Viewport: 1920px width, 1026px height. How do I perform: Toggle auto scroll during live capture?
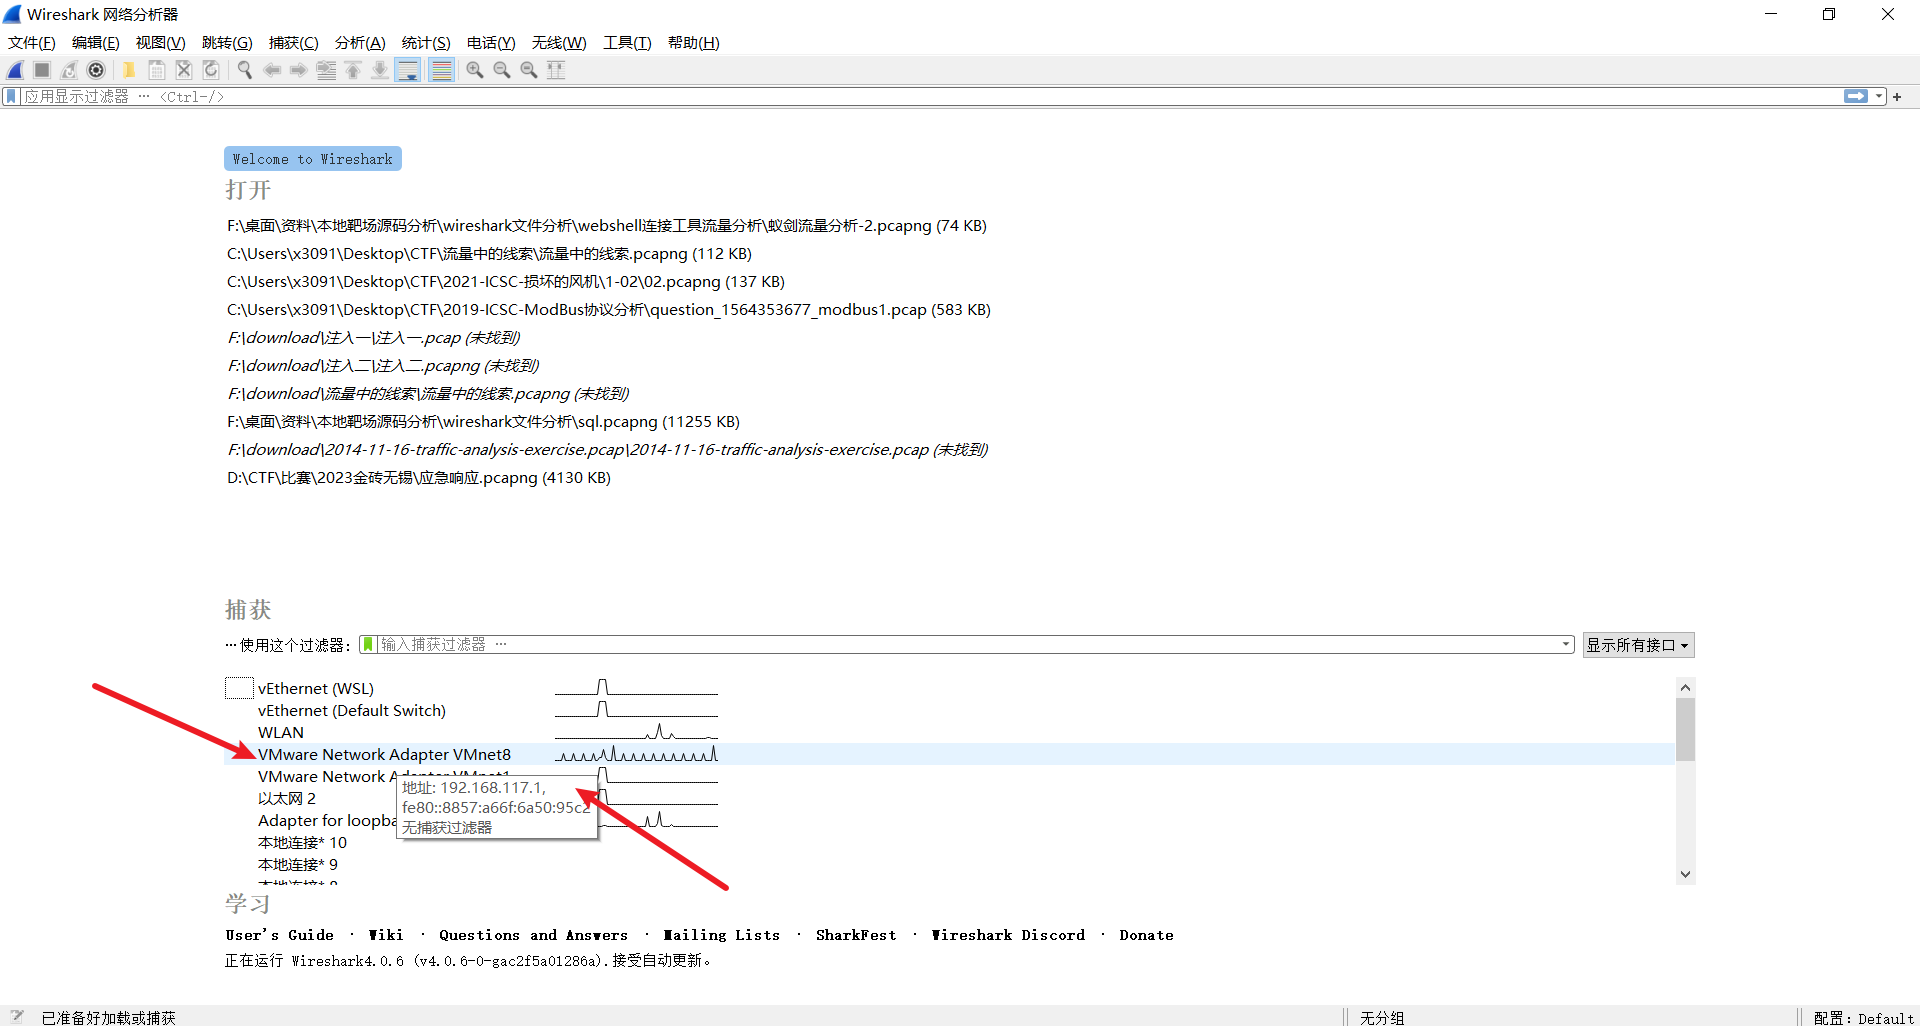408,70
